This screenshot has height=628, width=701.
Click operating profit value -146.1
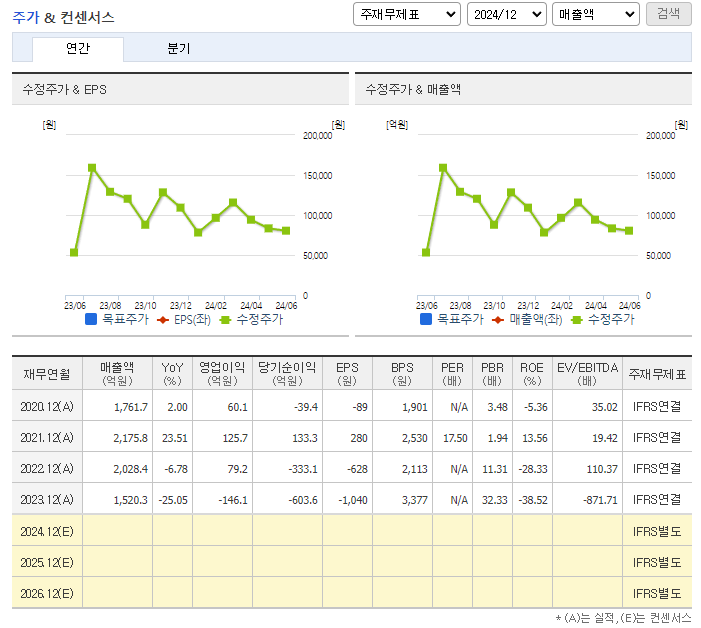click(x=233, y=500)
